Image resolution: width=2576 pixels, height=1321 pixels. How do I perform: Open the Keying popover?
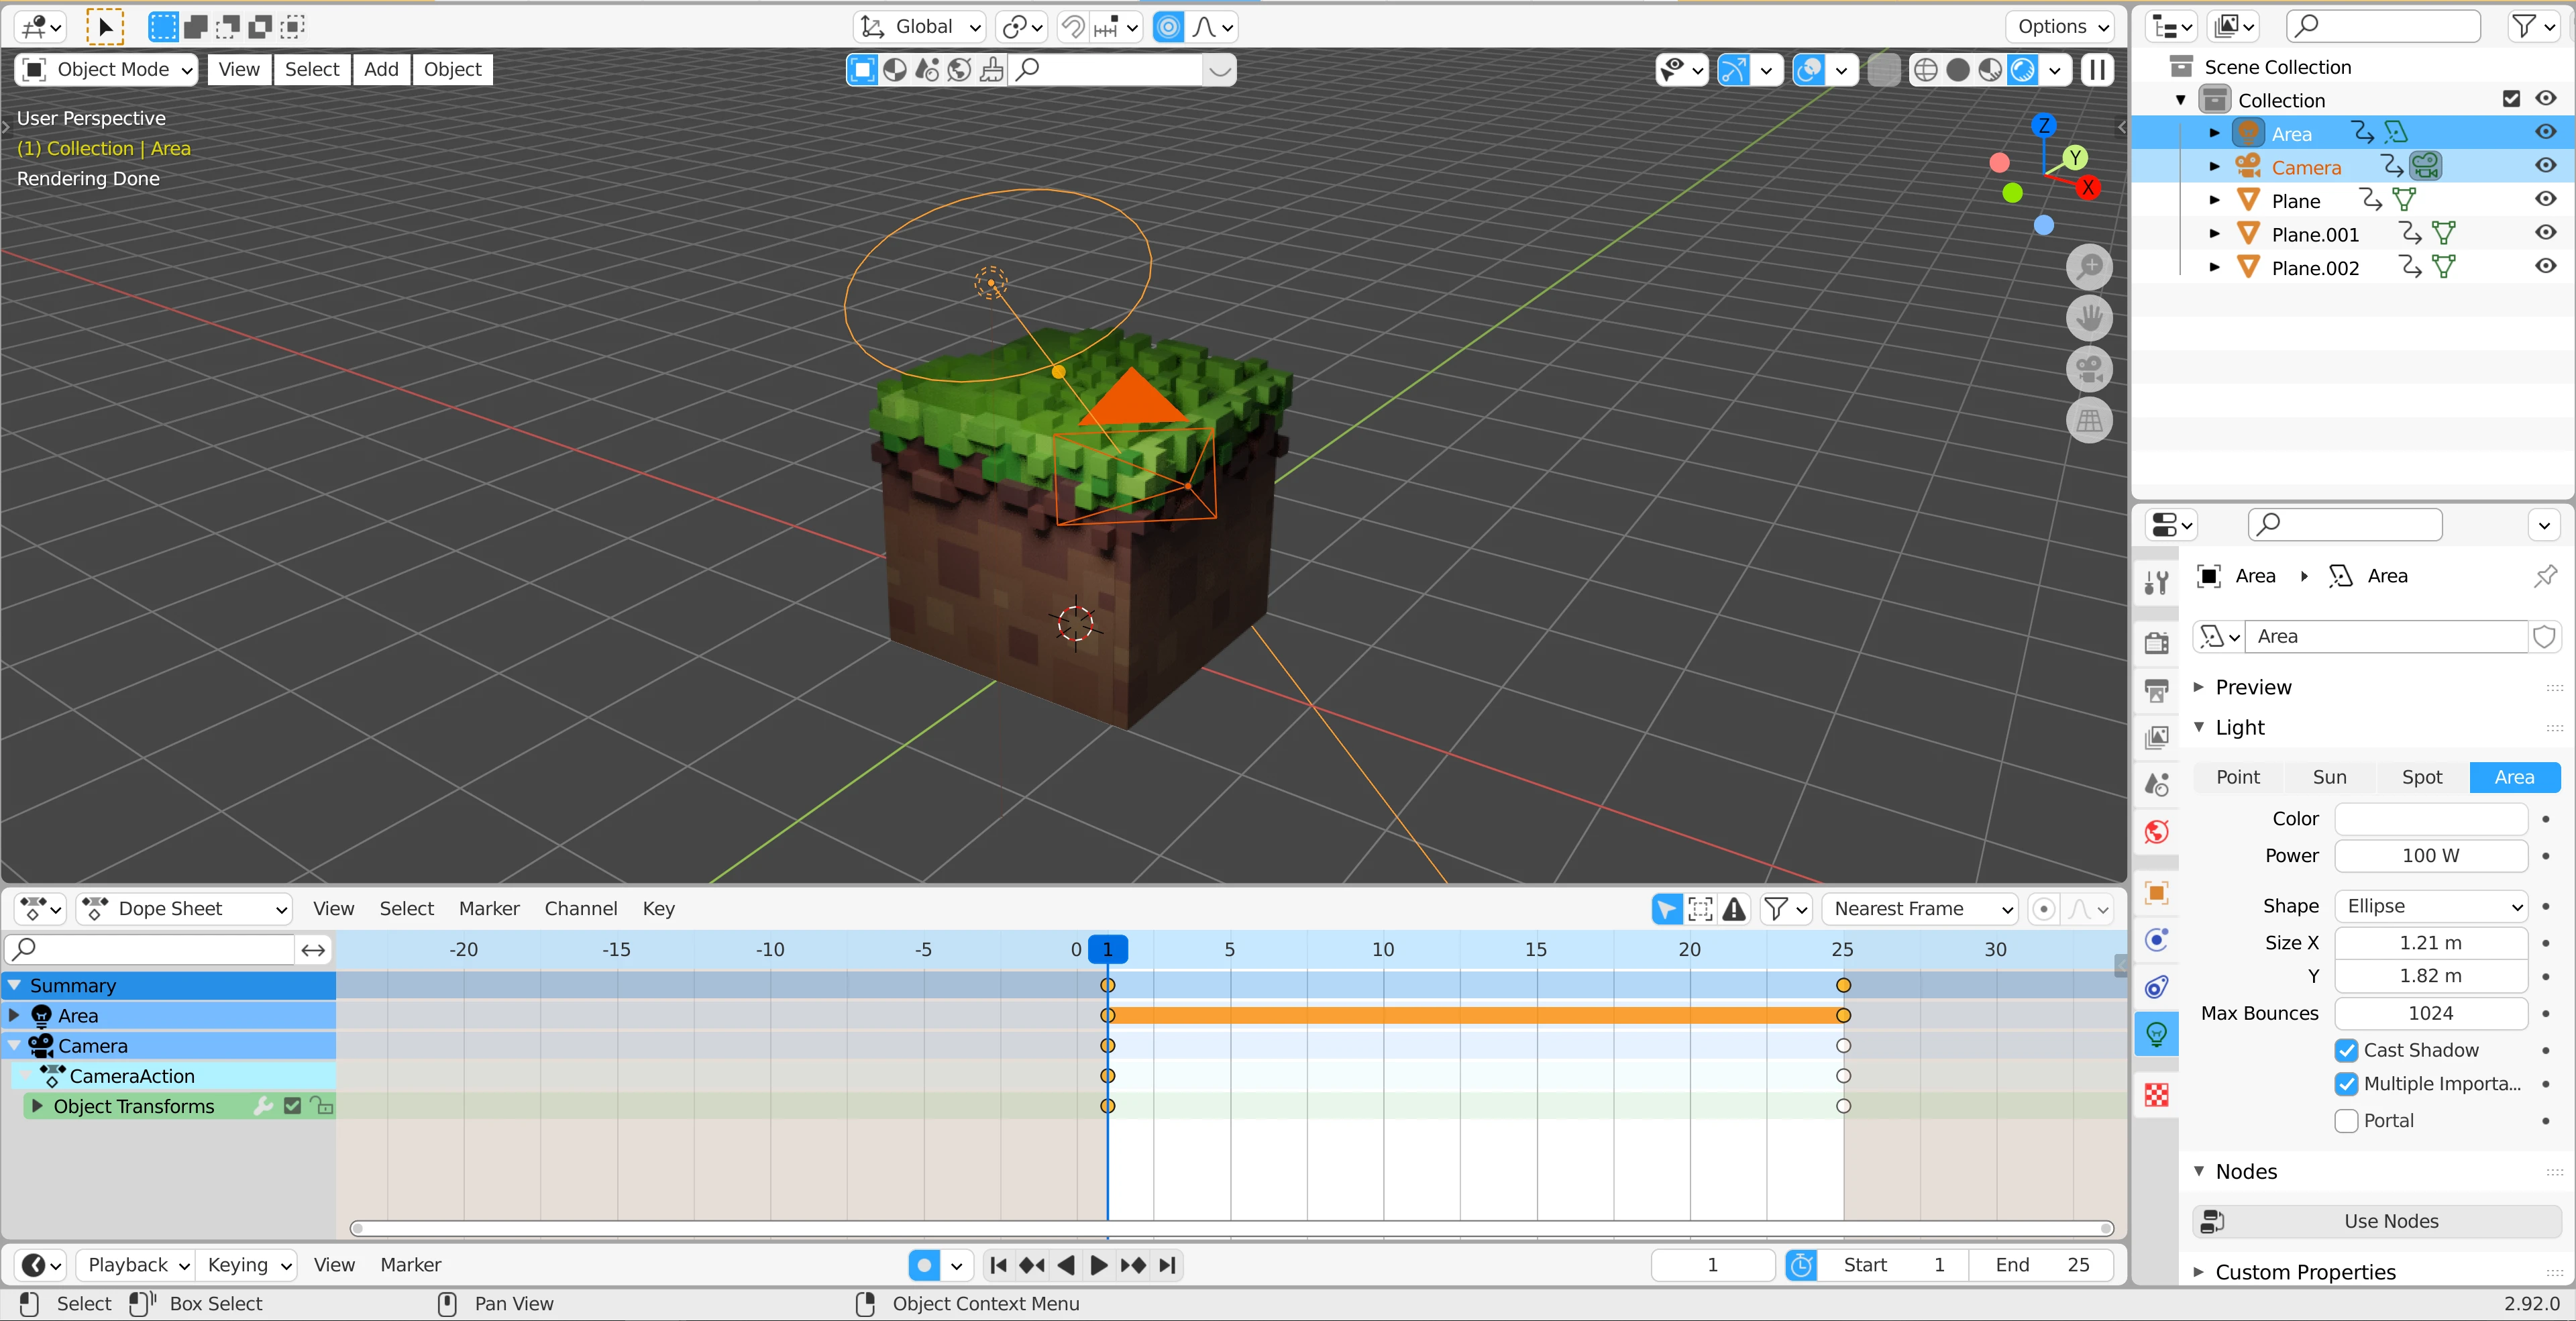pyautogui.click(x=247, y=1265)
